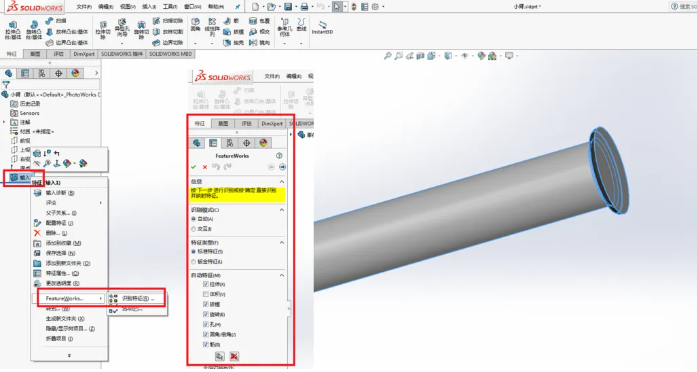
Task: Select the Sensors item in the feature tree
Action: click(x=25, y=113)
